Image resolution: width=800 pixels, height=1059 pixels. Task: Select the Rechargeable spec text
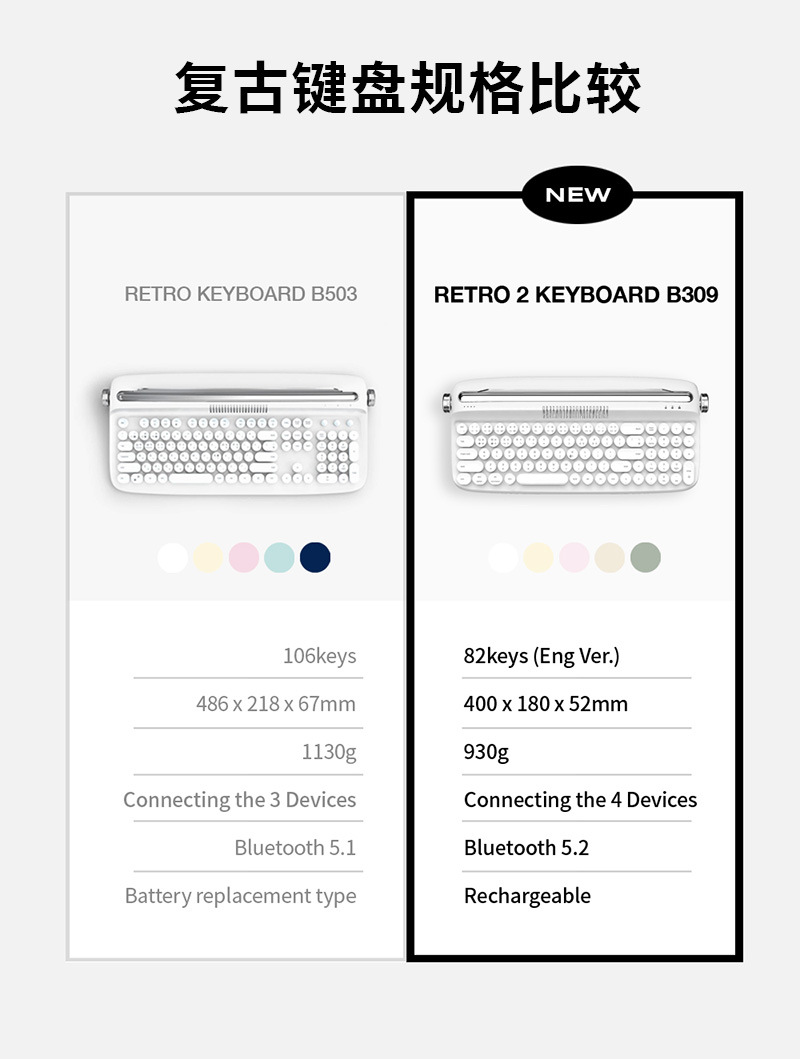click(527, 896)
